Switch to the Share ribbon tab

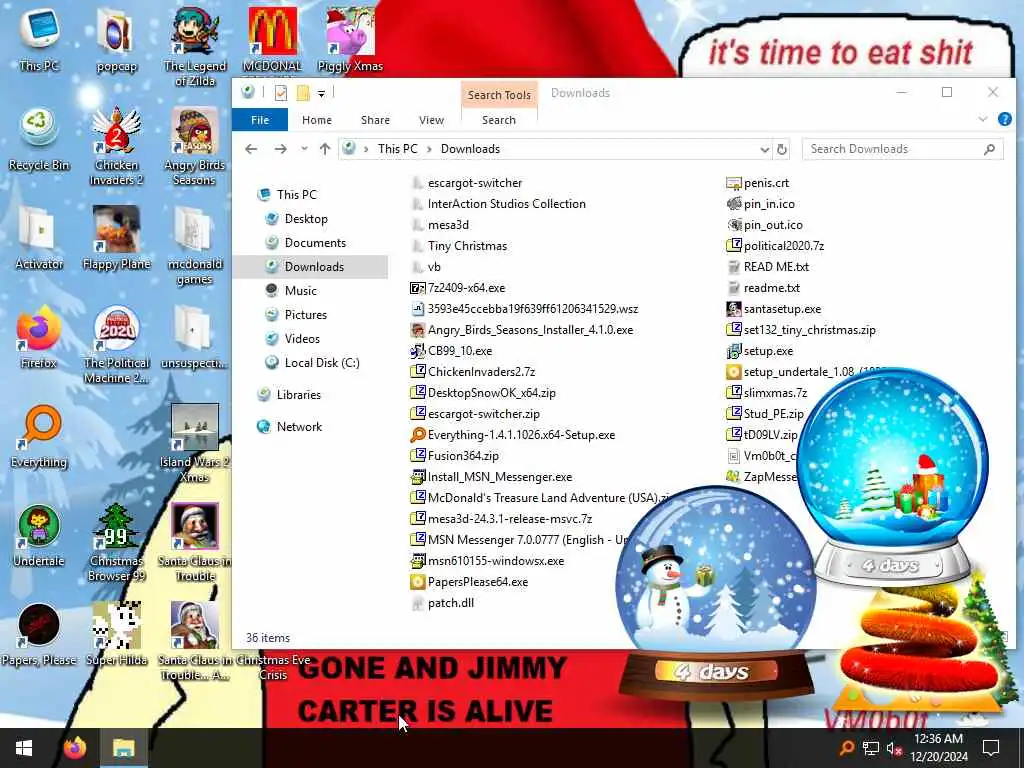click(x=376, y=120)
